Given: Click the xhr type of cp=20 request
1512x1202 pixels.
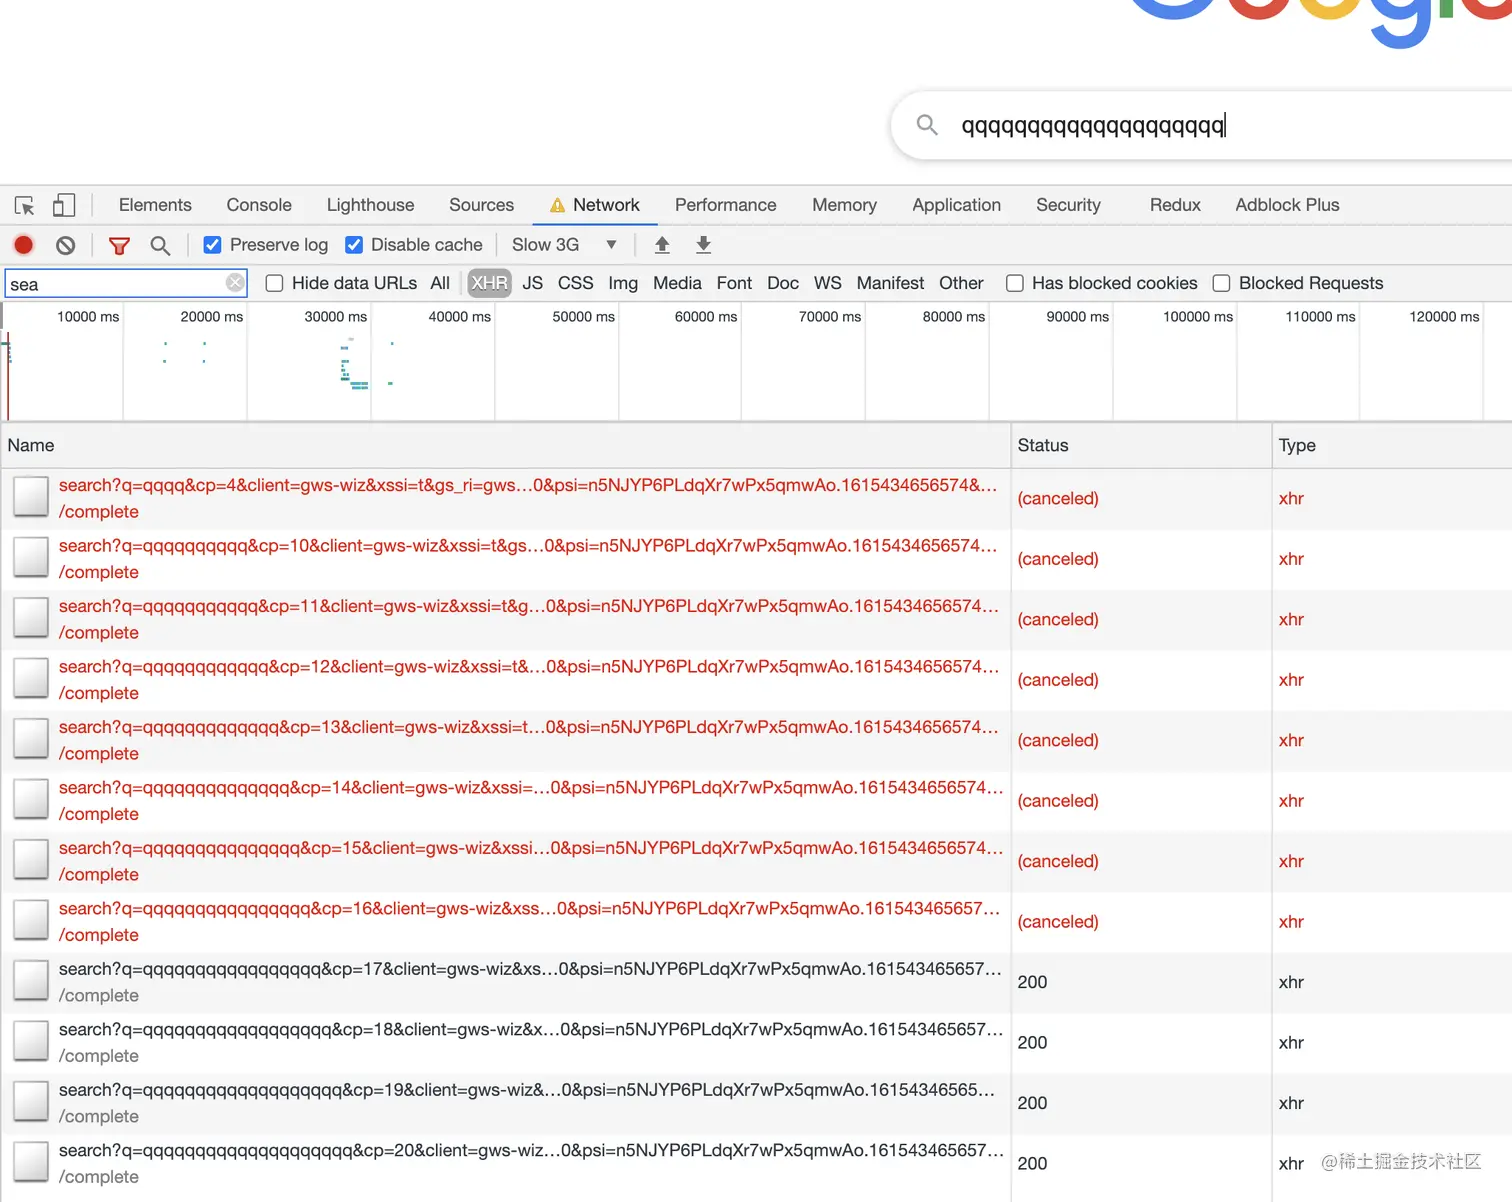Looking at the screenshot, I should (1291, 1163).
